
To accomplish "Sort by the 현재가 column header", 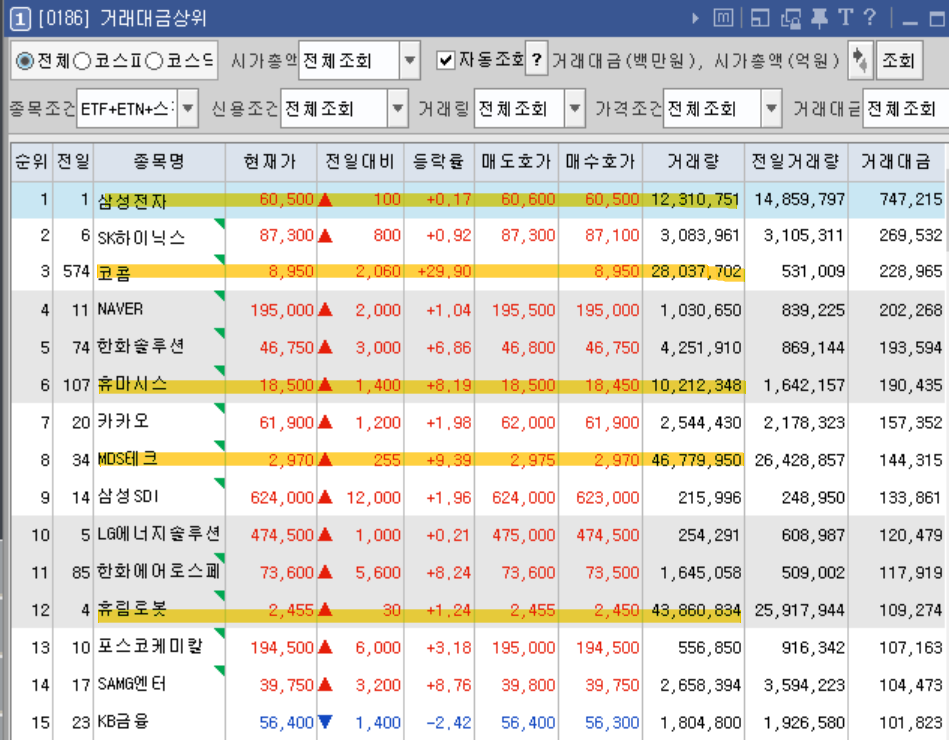I will (271, 162).
